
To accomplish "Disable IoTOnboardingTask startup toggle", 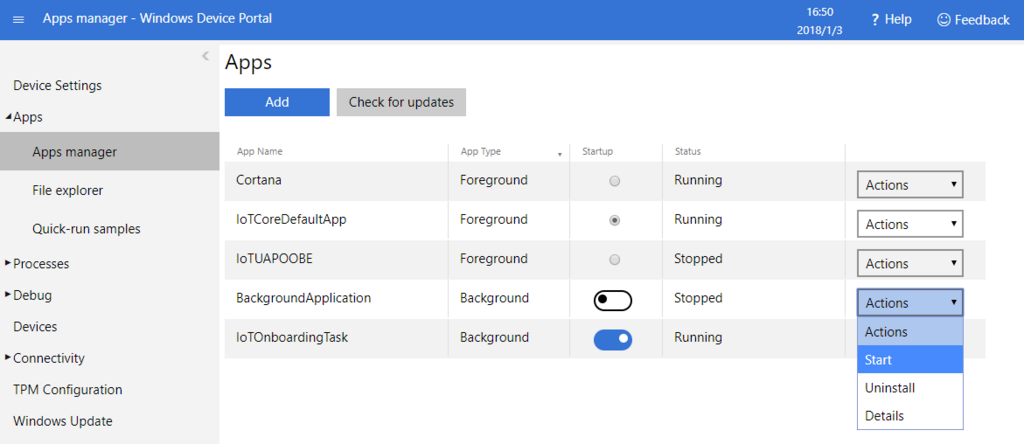I will click(613, 340).
